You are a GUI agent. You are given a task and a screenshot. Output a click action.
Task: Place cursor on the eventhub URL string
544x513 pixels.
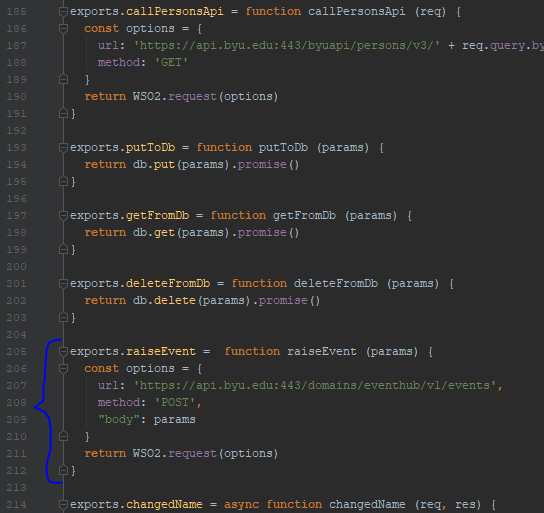tap(315, 385)
